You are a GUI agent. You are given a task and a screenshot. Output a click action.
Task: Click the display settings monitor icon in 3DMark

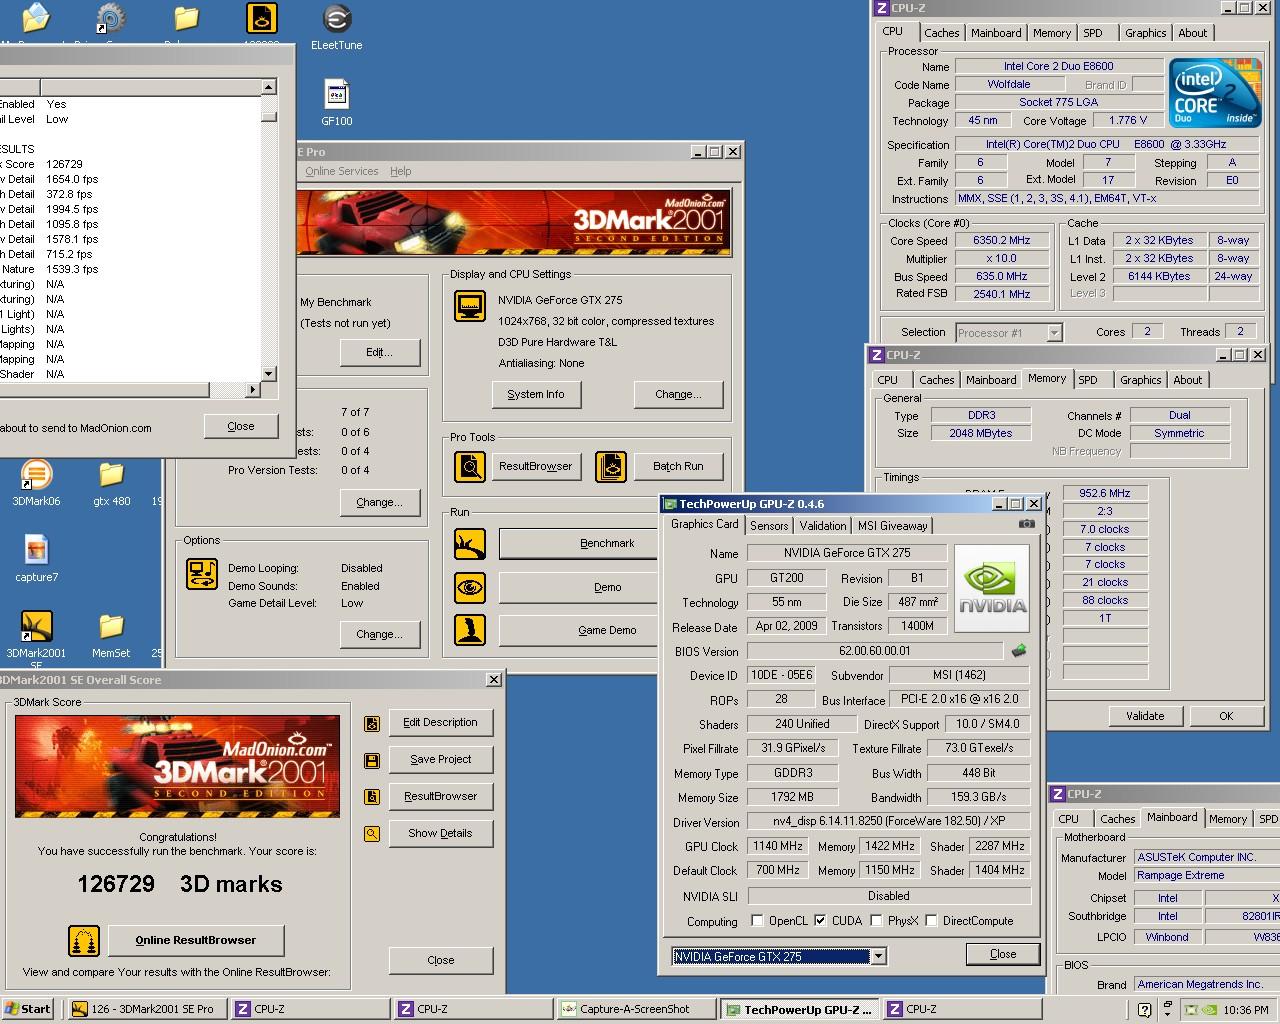click(470, 305)
